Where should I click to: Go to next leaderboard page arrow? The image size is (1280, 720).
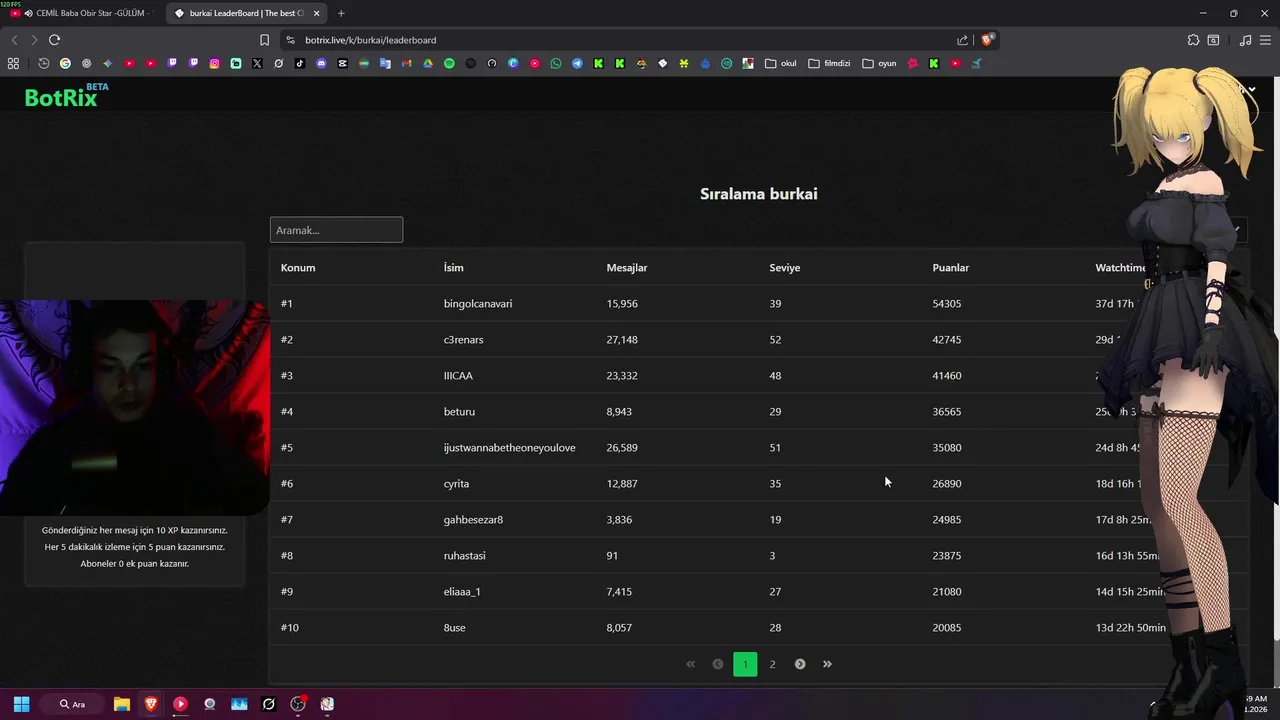click(x=800, y=664)
